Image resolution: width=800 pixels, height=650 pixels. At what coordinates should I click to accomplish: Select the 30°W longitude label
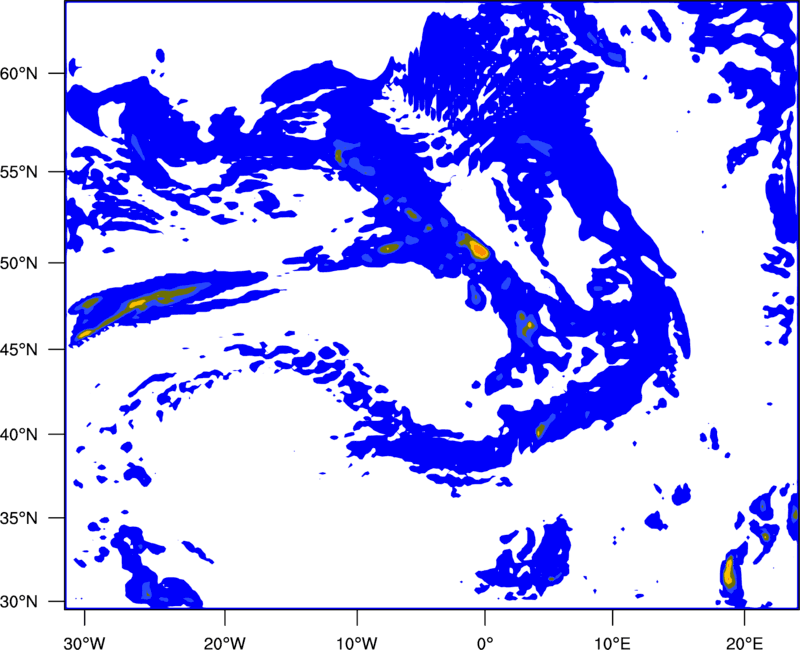(85, 643)
